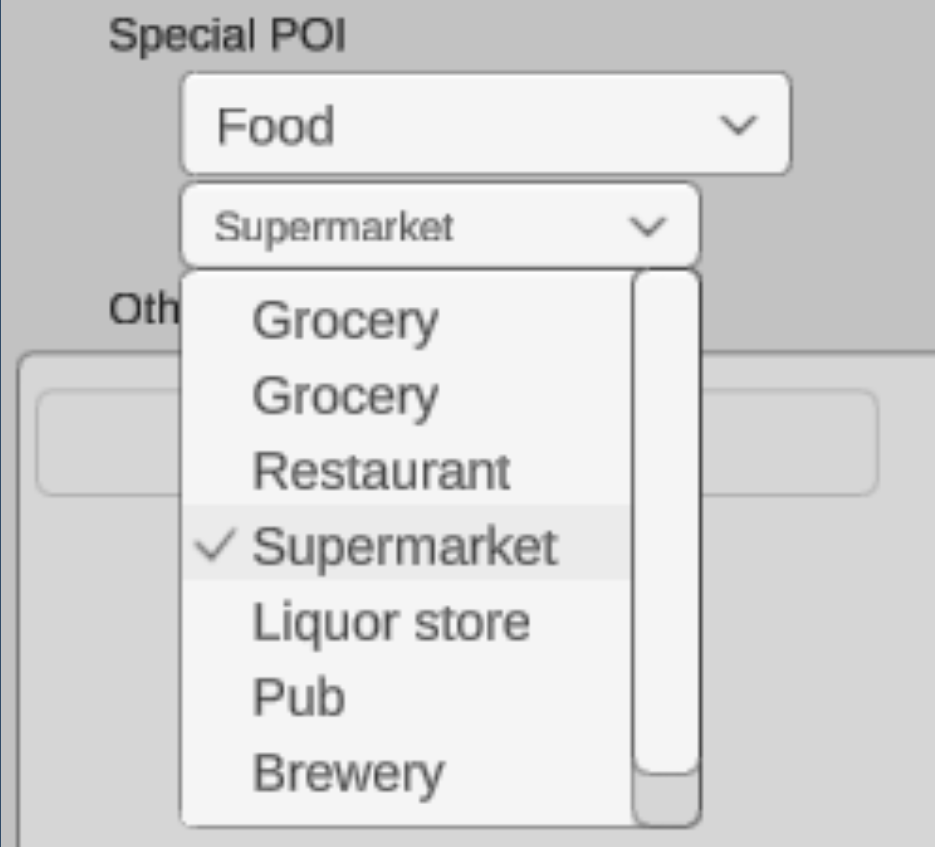Image resolution: width=935 pixels, height=847 pixels.
Task: Click the checkmark icon beside Supermarket
Action: [217, 545]
